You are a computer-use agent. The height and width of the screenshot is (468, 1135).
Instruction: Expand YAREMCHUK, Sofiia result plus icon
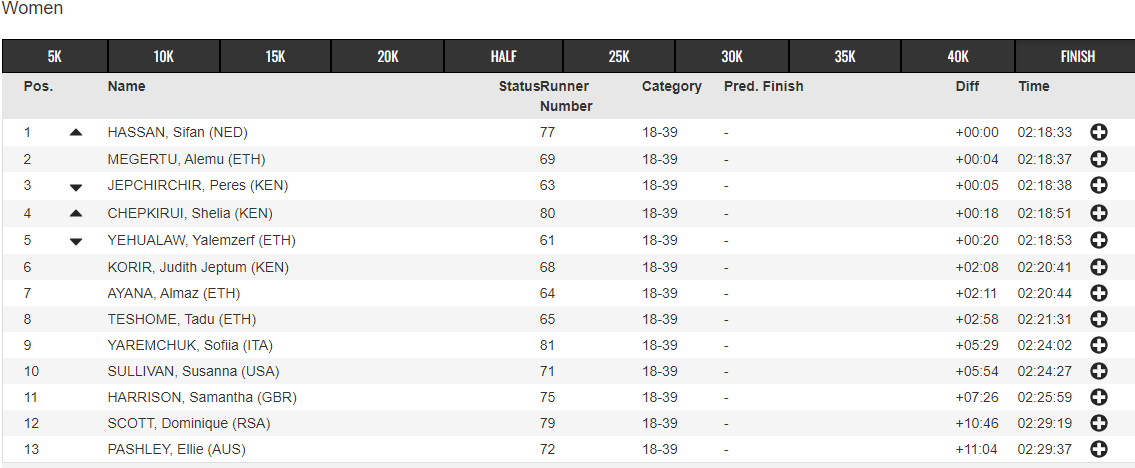[1098, 345]
